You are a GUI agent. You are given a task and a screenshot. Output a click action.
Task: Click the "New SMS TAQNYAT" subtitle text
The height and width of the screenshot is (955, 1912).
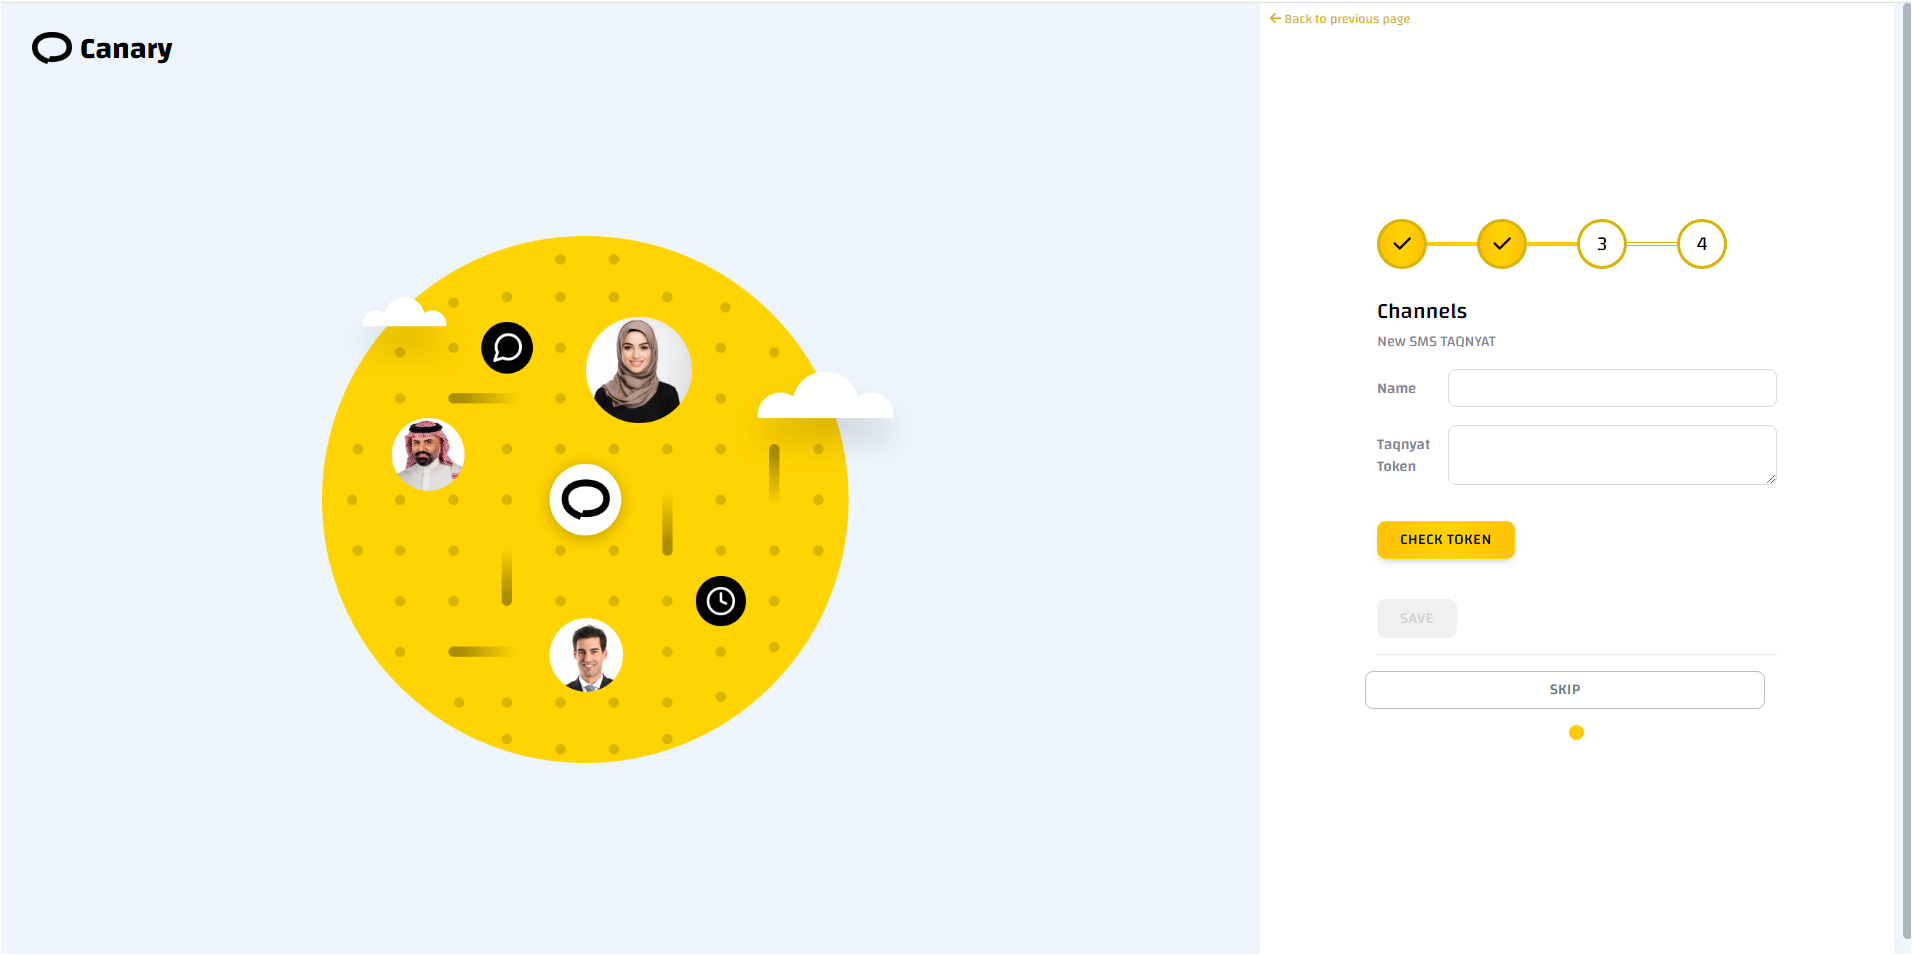(1436, 341)
